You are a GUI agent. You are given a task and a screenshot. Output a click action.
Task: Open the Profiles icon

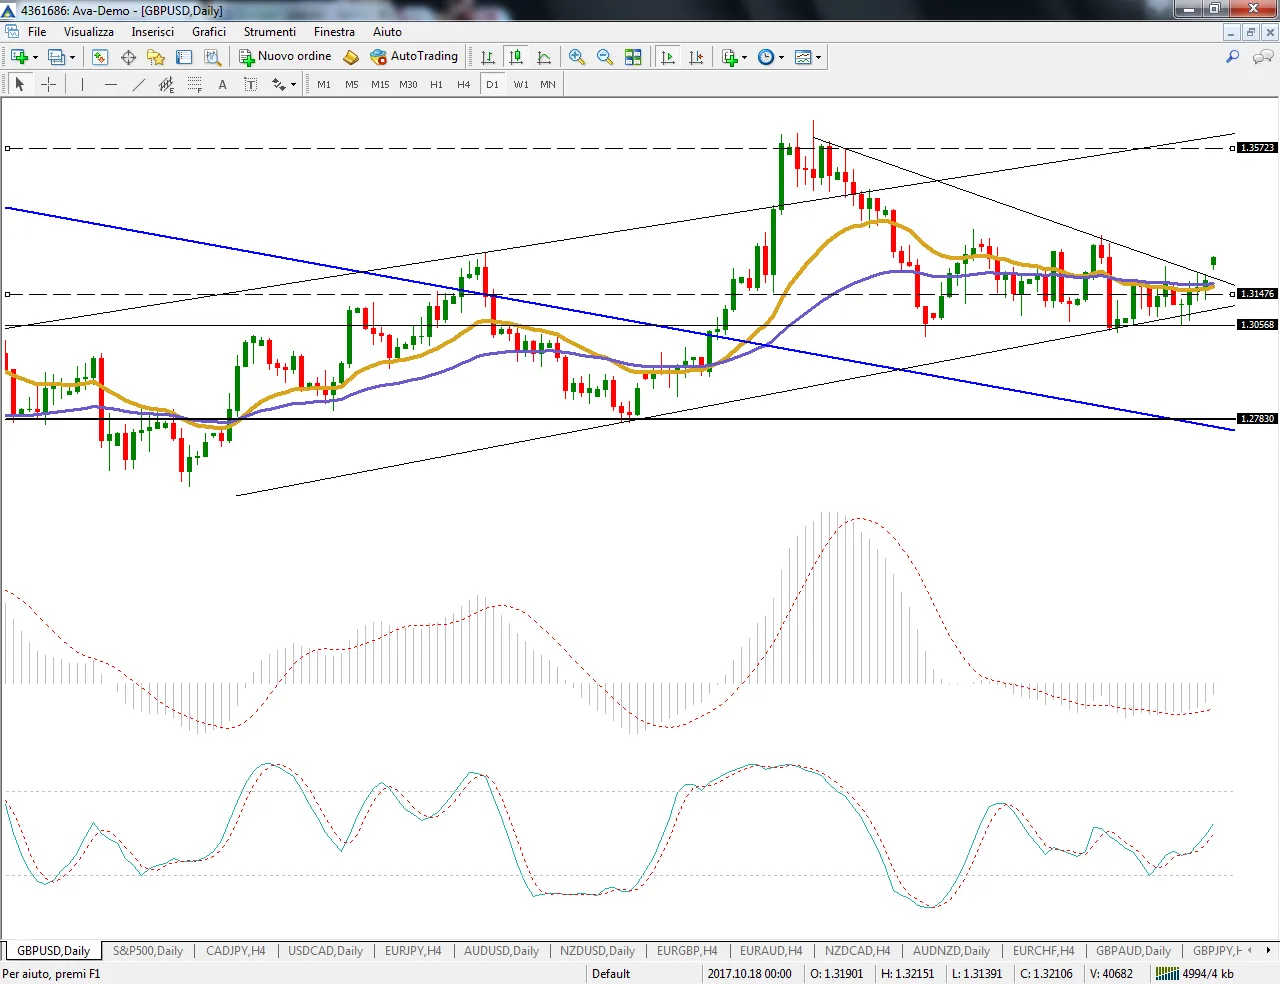[x=57, y=57]
